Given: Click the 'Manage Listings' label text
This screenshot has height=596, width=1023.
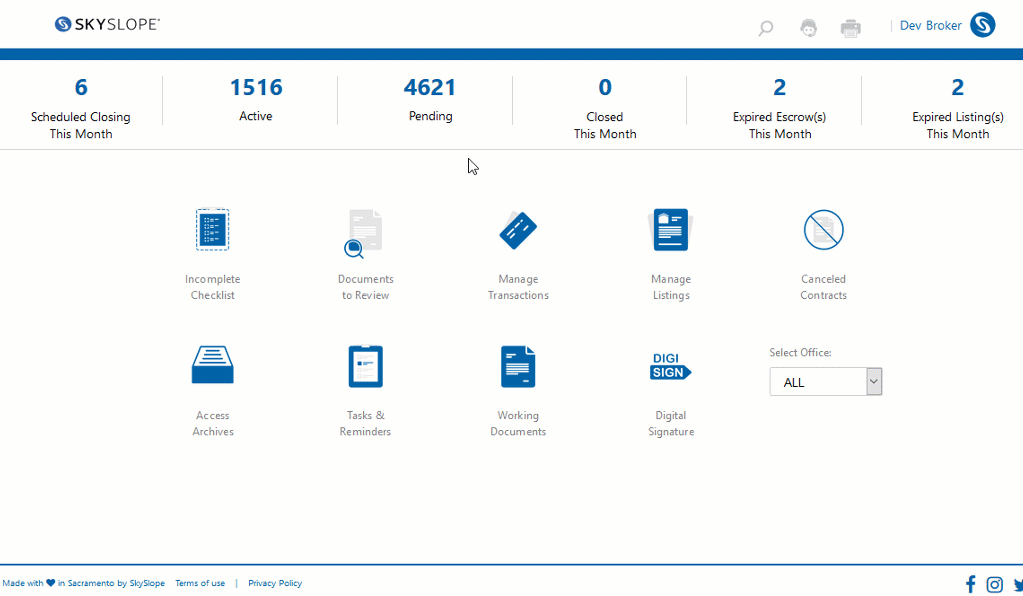Looking at the screenshot, I should (671, 287).
